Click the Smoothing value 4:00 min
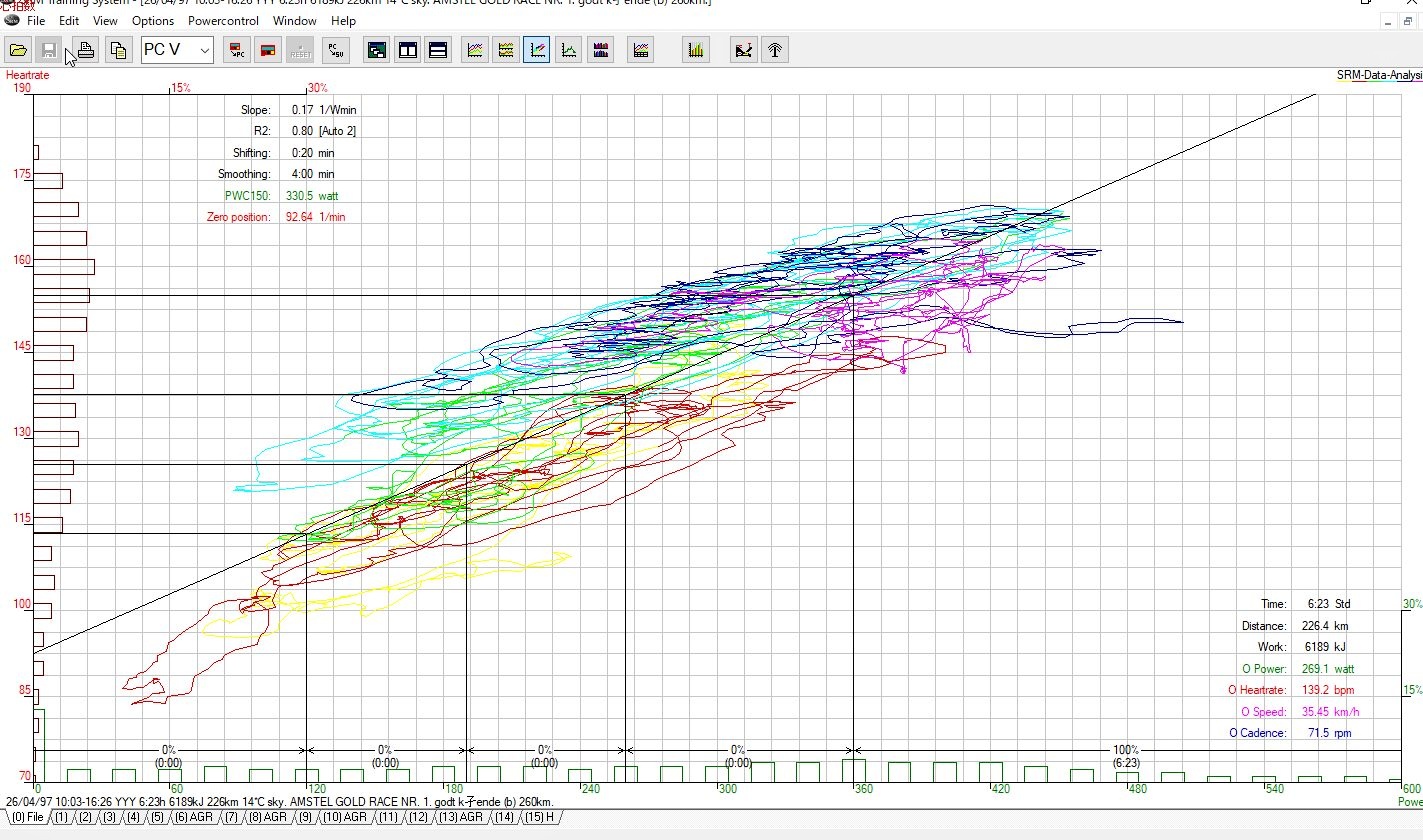The height and width of the screenshot is (840, 1423). tap(312, 174)
